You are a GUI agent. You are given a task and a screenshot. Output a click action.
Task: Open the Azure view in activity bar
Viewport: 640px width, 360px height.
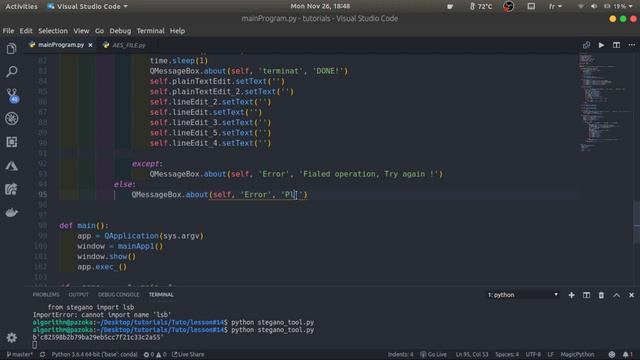[x=11, y=165]
